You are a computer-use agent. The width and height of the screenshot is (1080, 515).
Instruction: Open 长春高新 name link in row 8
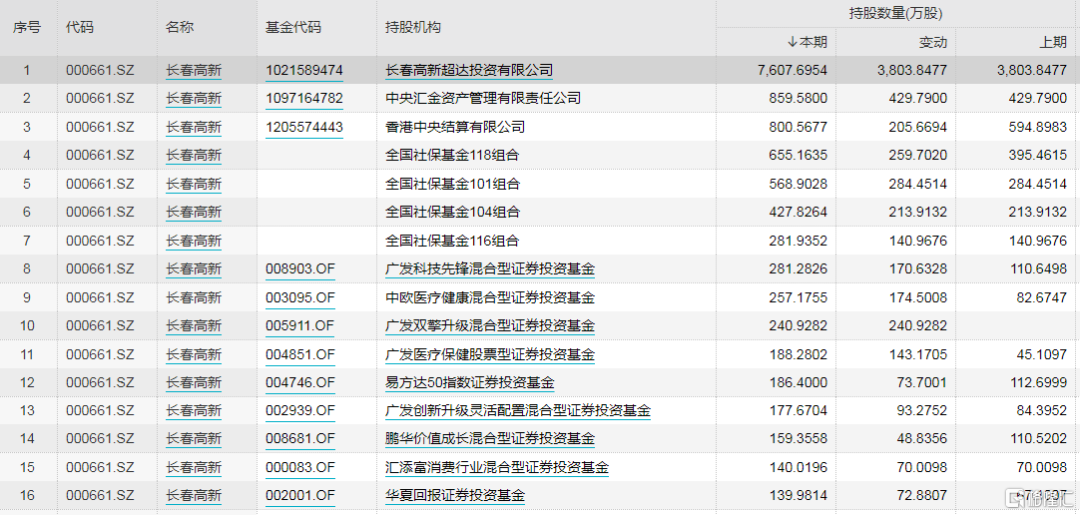coord(194,269)
